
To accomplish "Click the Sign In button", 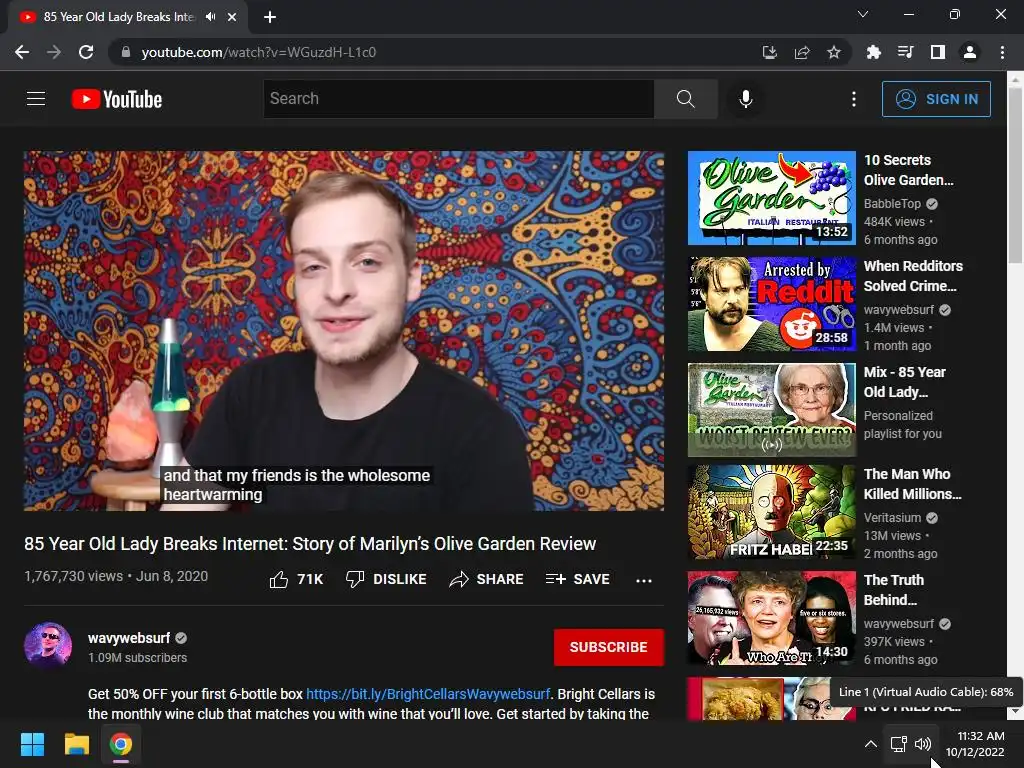I will pos(936,99).
